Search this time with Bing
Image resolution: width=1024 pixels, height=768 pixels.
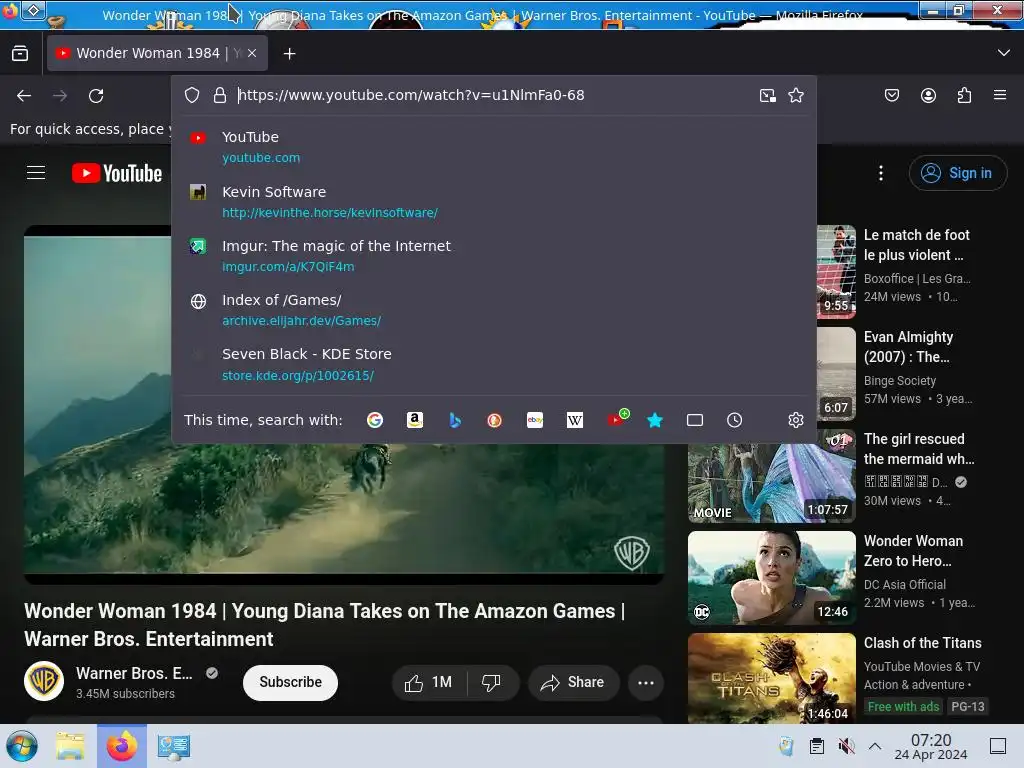[x=455, y=420]
